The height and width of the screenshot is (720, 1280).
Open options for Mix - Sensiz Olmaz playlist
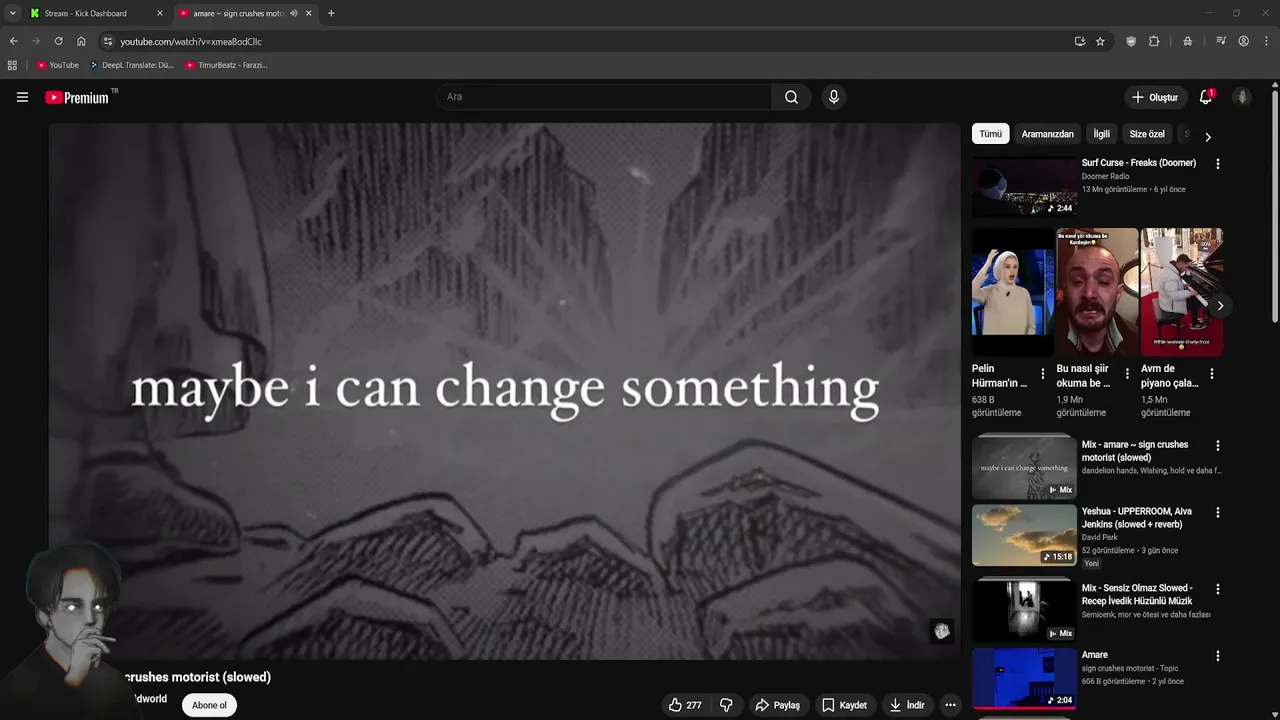pyautogui.click(x=1217, y=589)
